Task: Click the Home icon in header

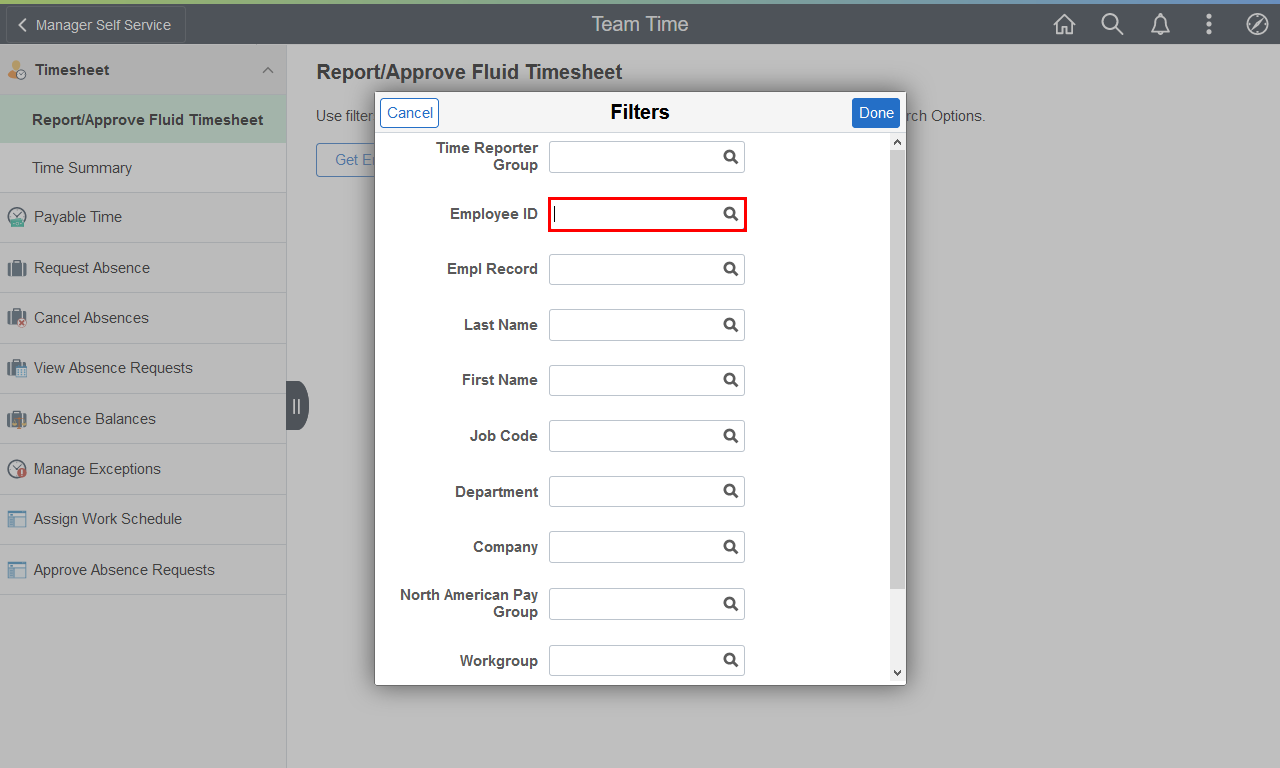Action: tap(1064, 25)
